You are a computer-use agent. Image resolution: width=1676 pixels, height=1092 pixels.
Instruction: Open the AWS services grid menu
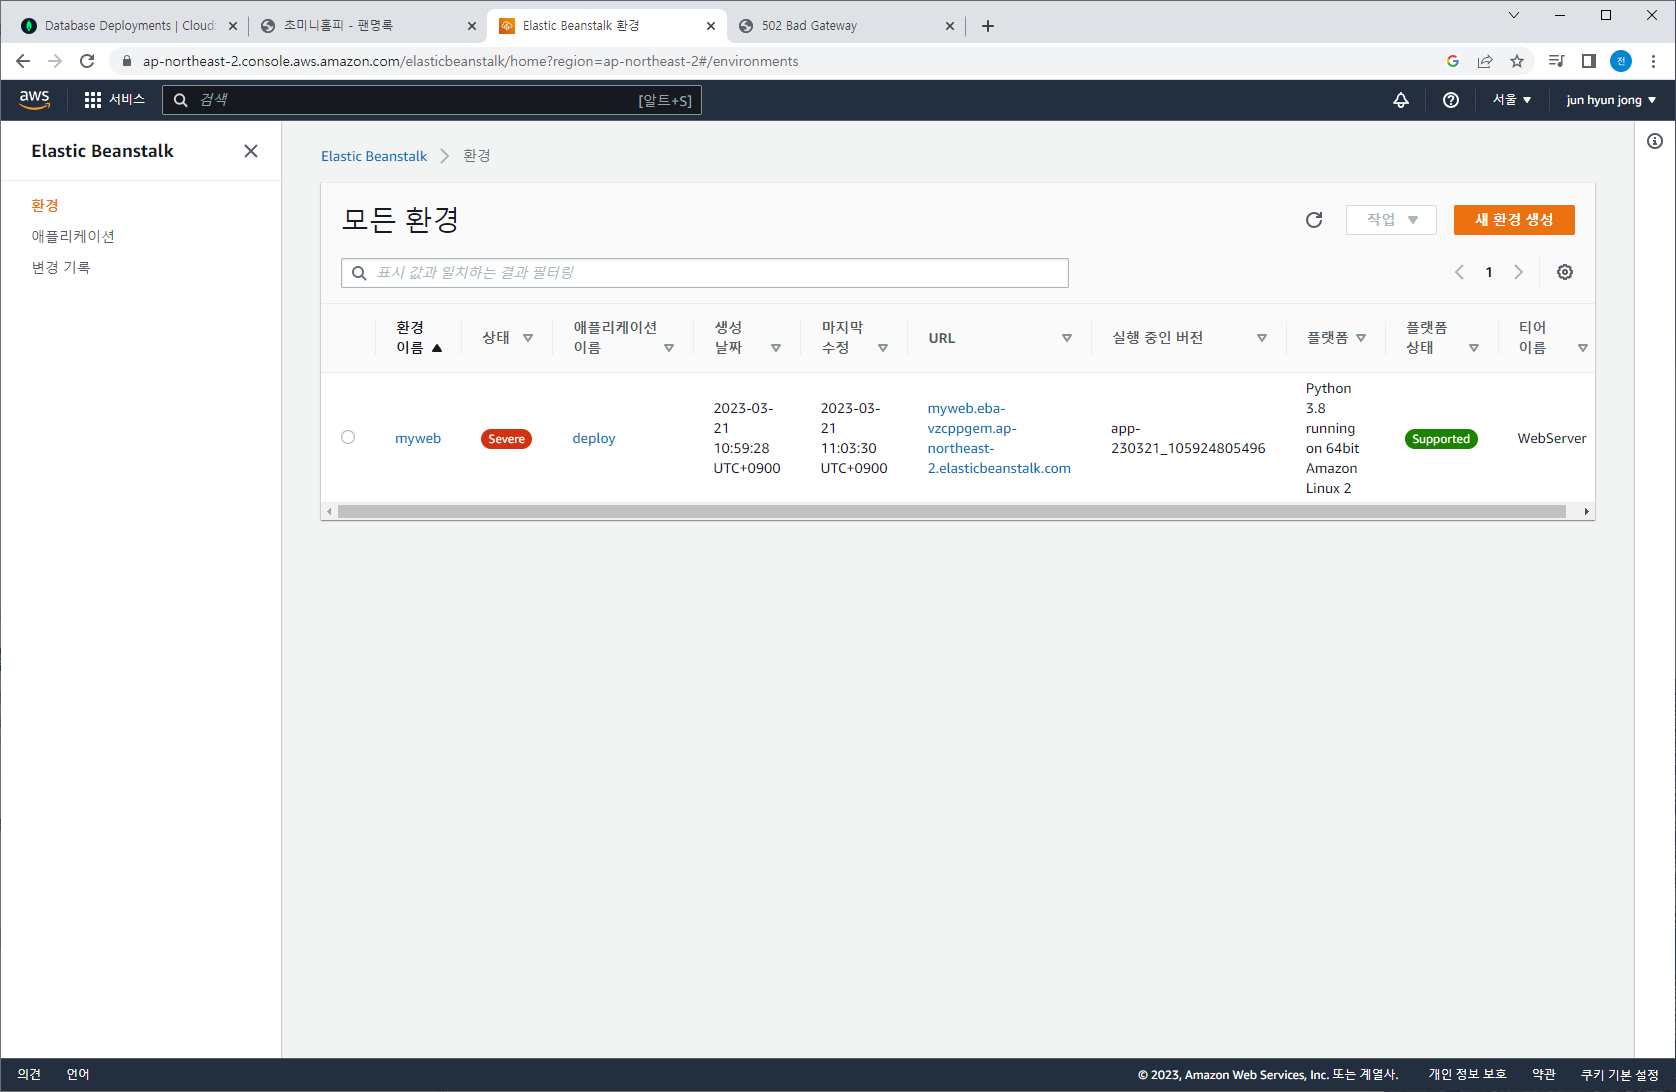tap(93, 100)
